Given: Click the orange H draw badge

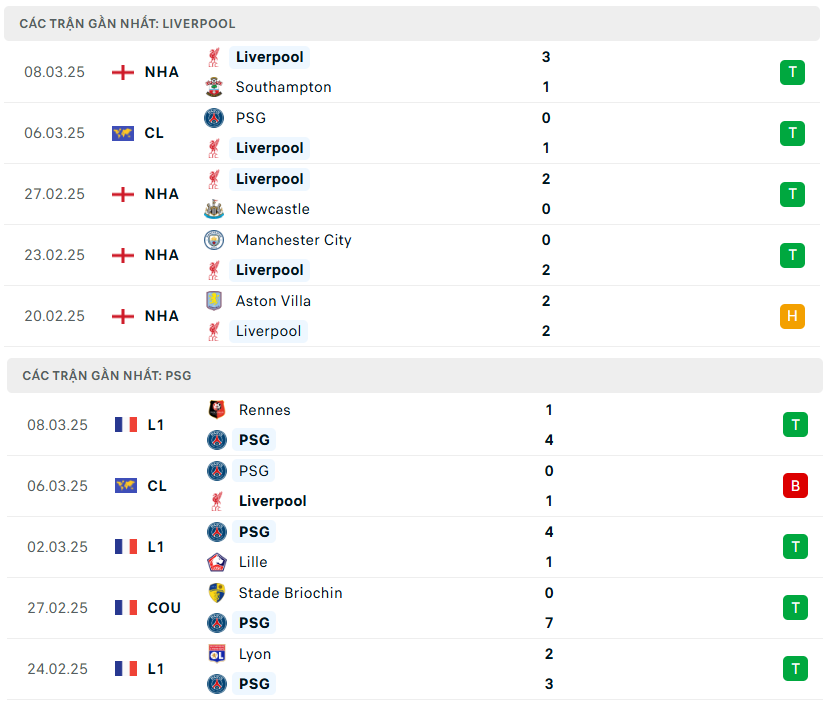Looking at the screenshot, I should coord(792,316).
